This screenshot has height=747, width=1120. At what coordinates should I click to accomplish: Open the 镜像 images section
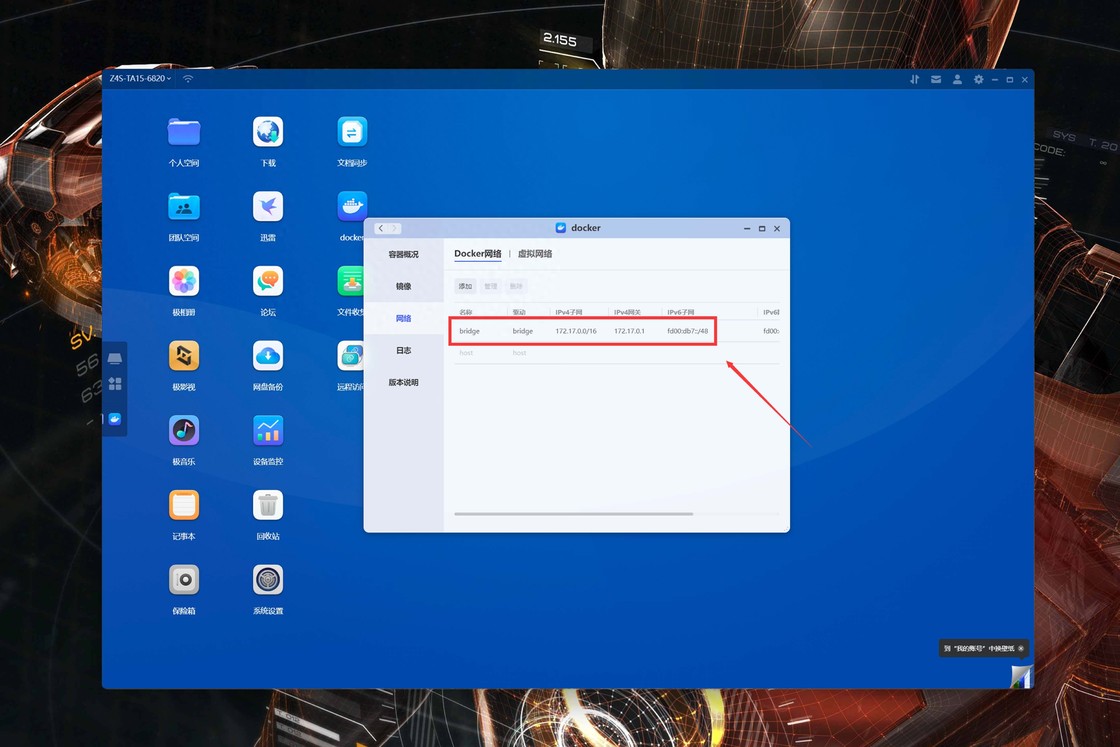403,286
